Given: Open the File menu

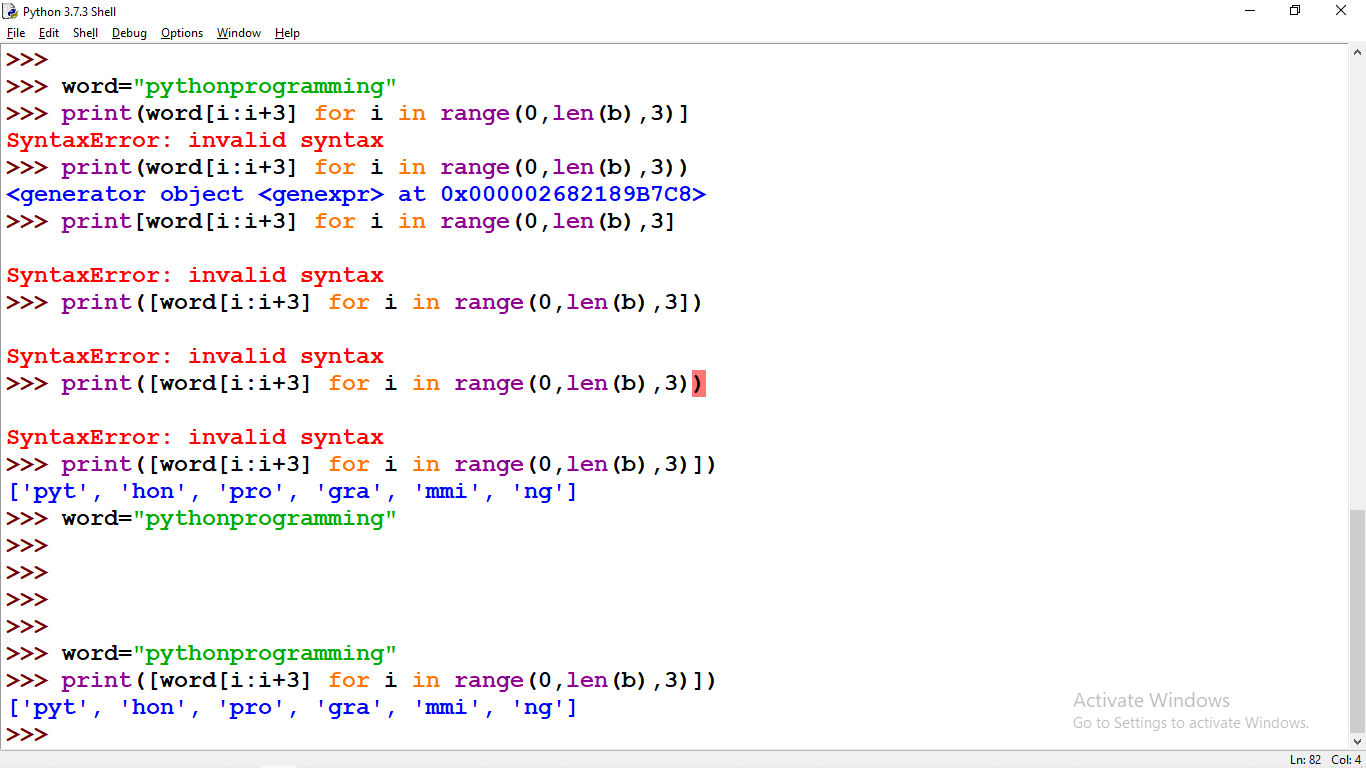Looking at the screenshot, I should coord(16,32).
